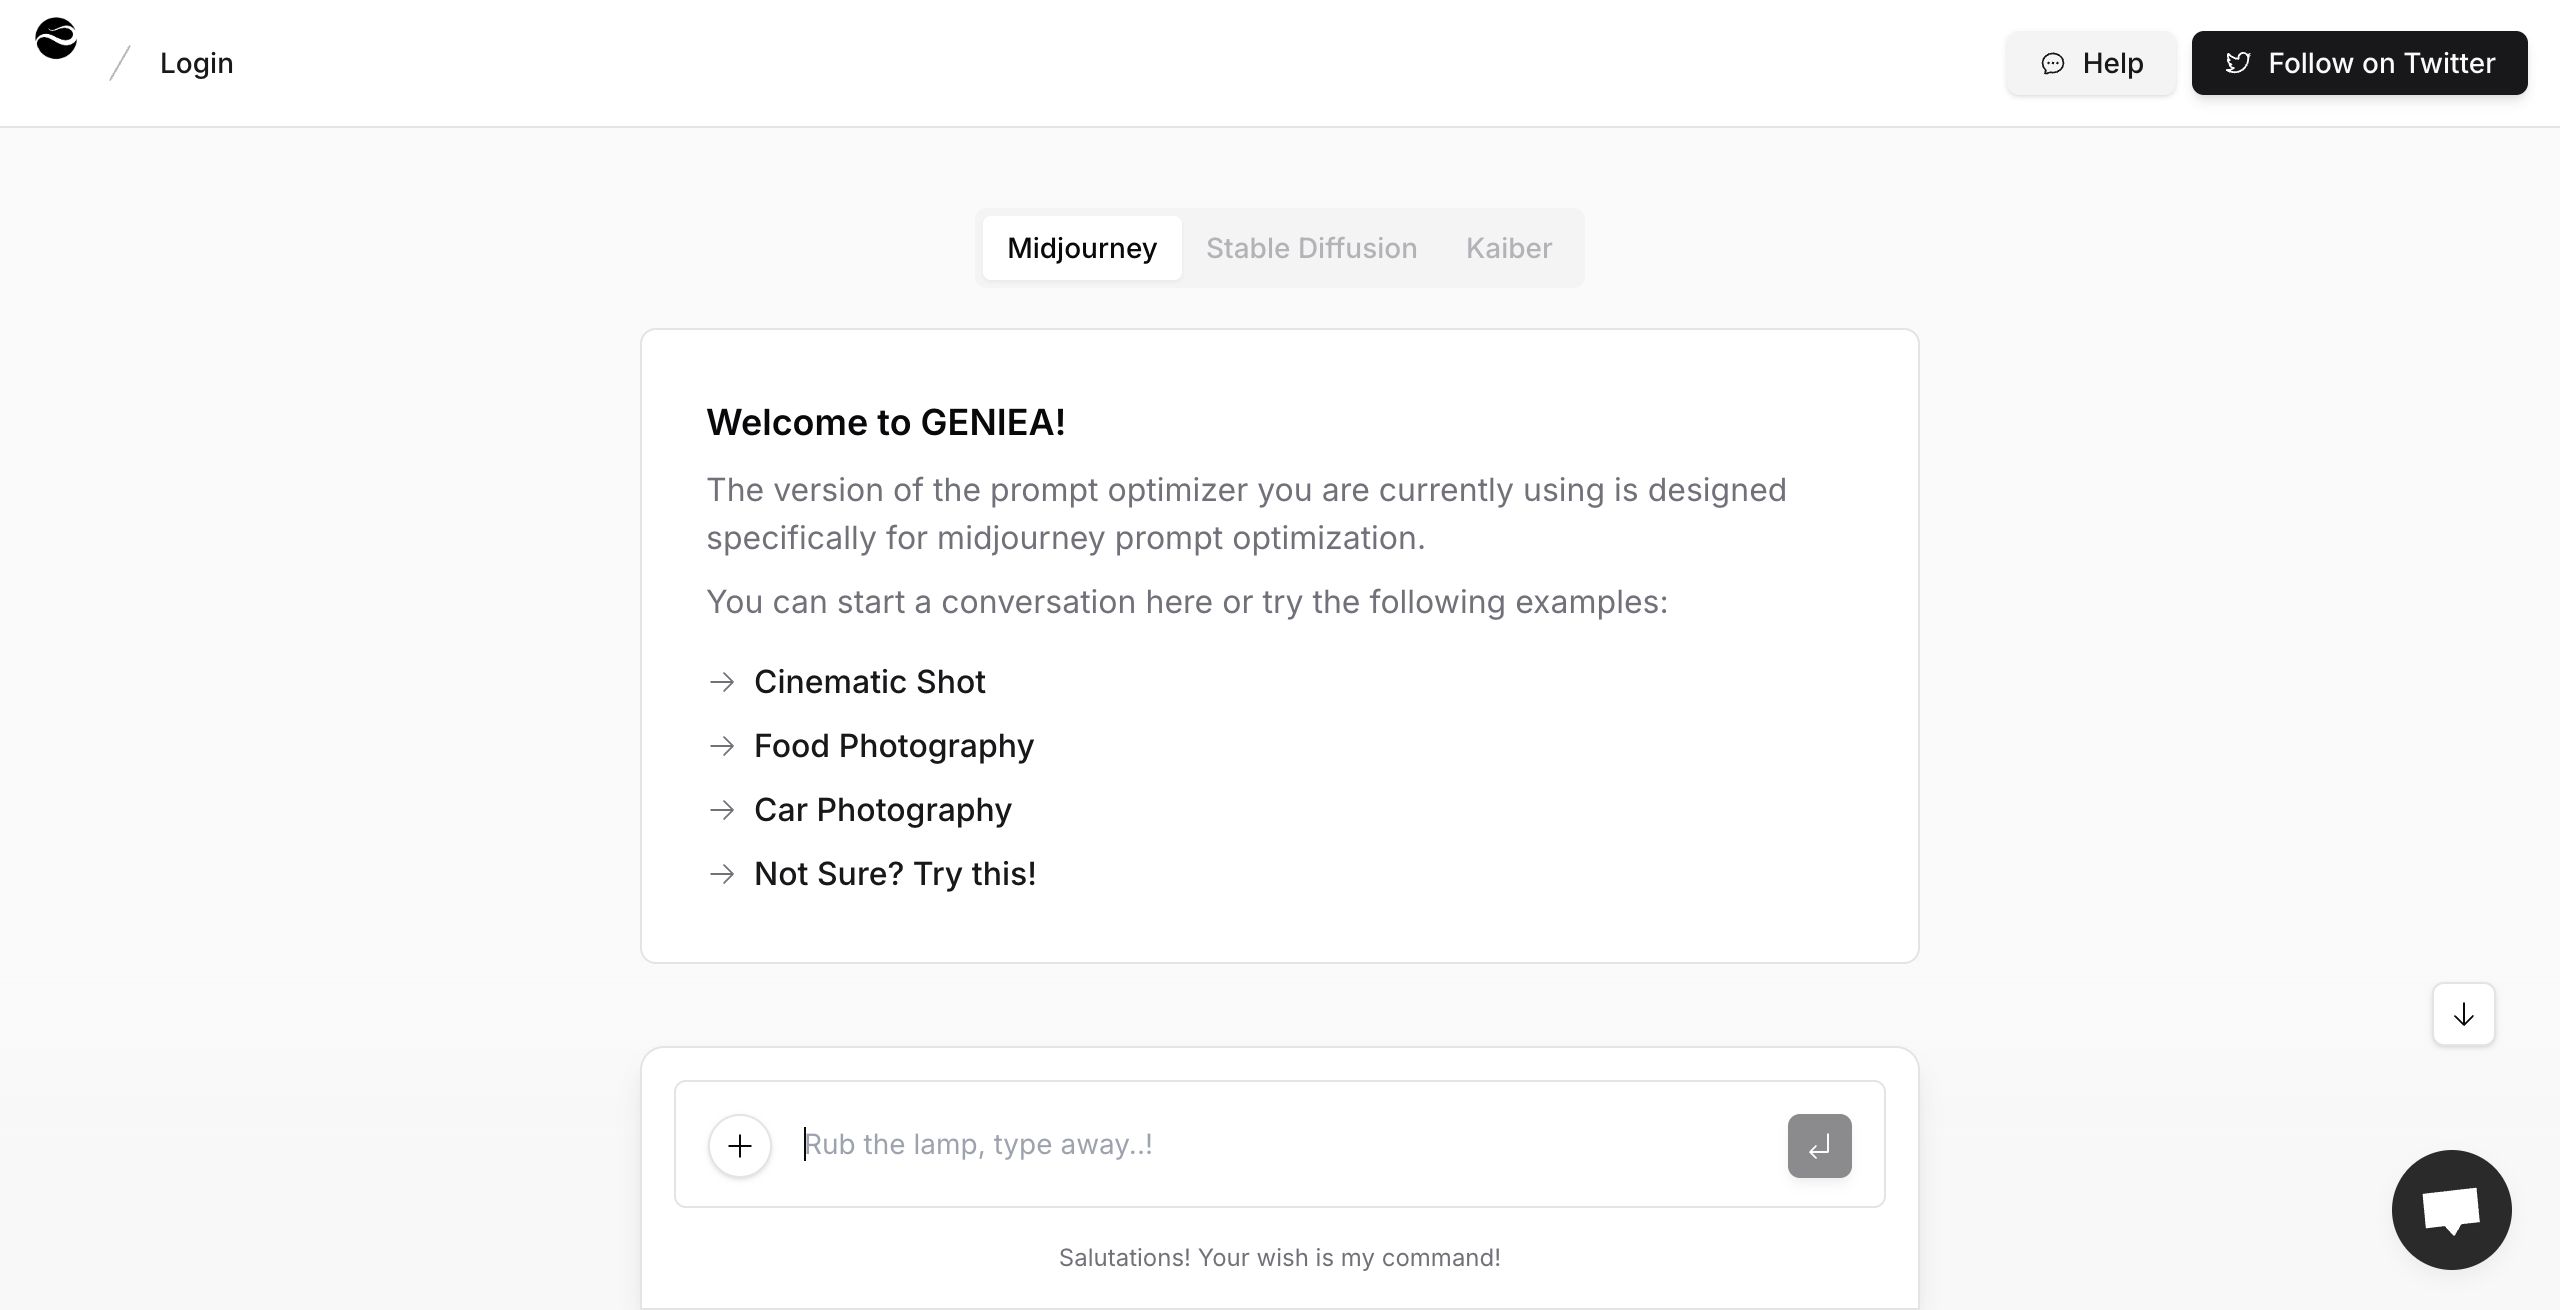Click the chat bubble icon in Help
Screen dimensions: 2560x1310
2052,64
